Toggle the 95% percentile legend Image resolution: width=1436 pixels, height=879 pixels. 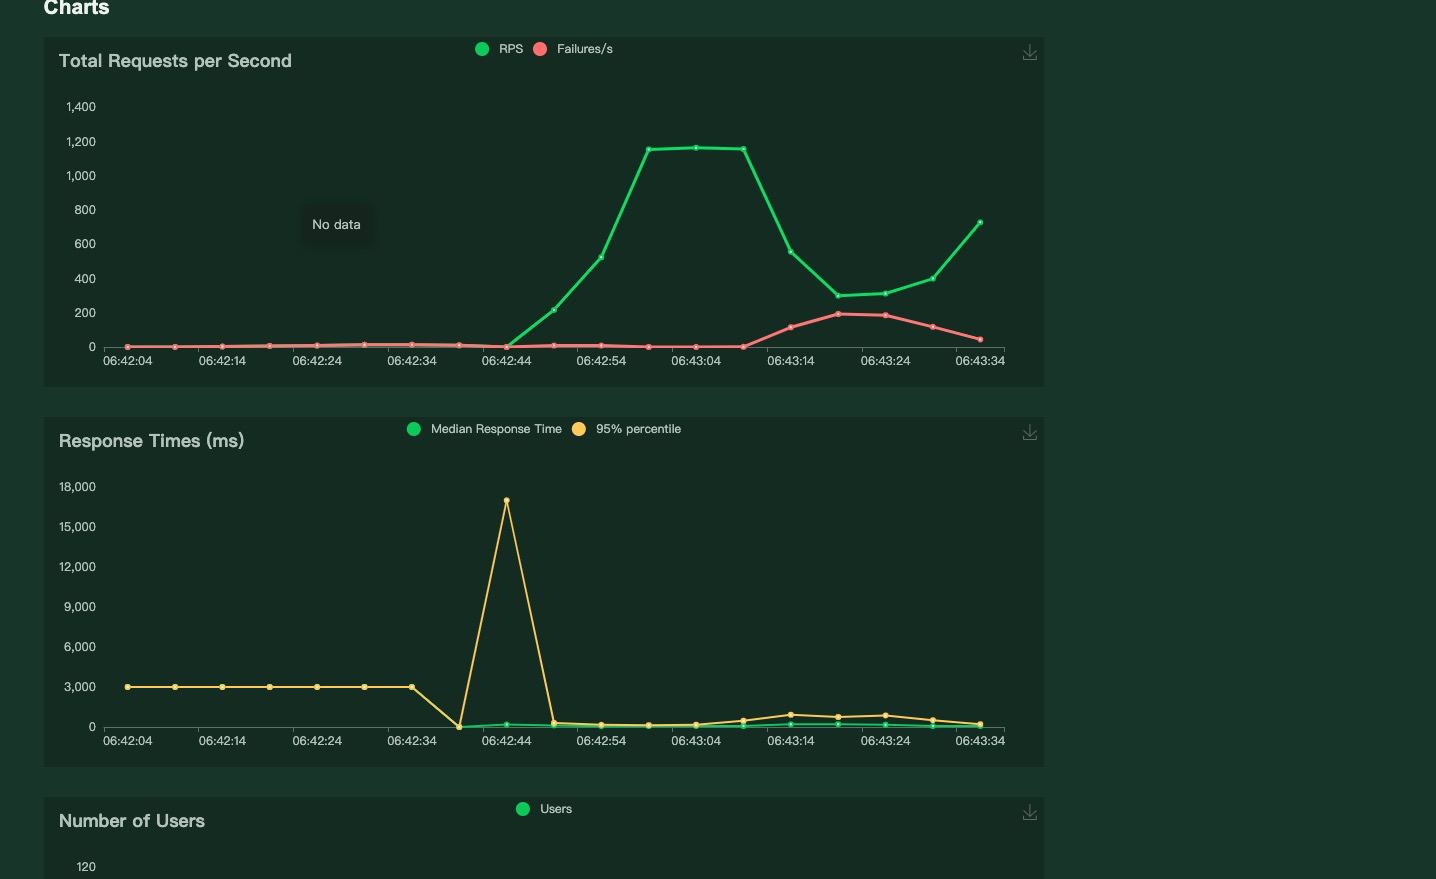626,429
